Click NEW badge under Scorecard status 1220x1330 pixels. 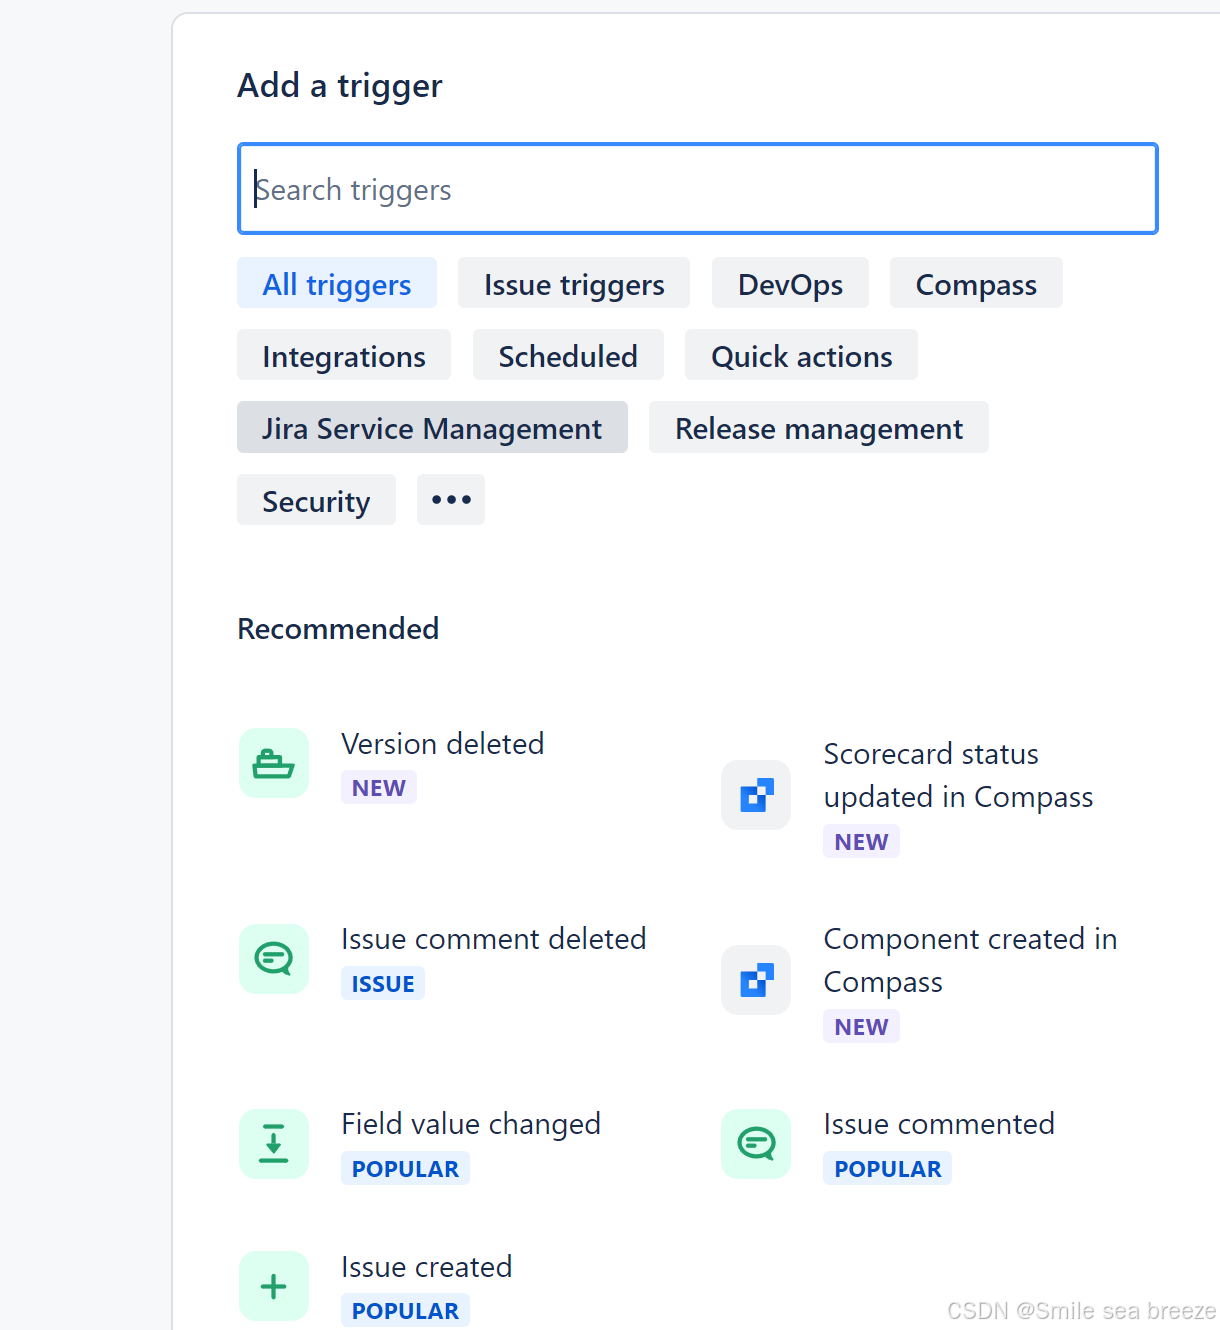(861, 842)
